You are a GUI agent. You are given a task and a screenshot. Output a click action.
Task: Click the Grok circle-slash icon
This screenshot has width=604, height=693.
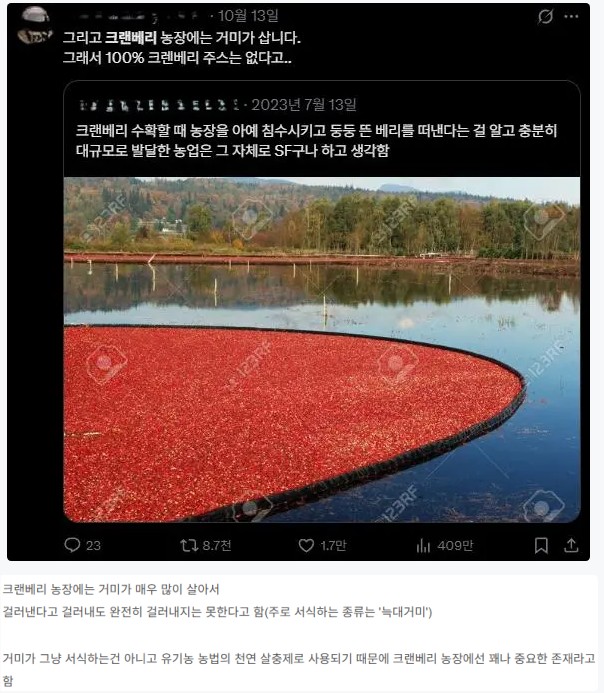[x=546, y=16]
